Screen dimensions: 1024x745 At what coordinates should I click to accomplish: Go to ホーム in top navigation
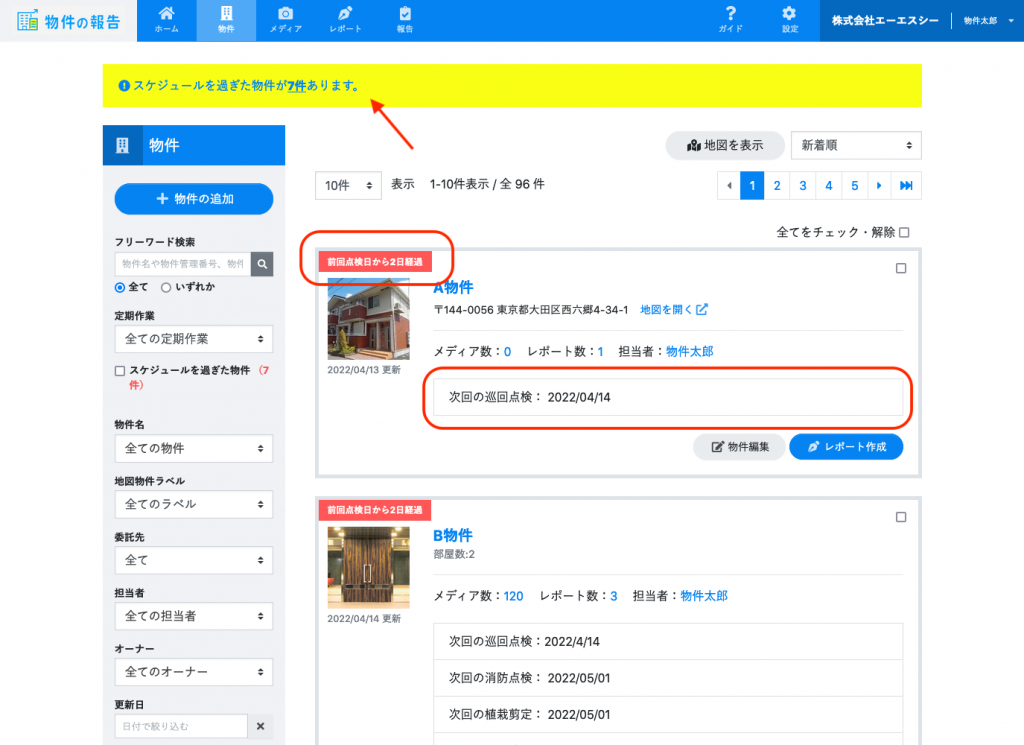(x=167, y=20)
